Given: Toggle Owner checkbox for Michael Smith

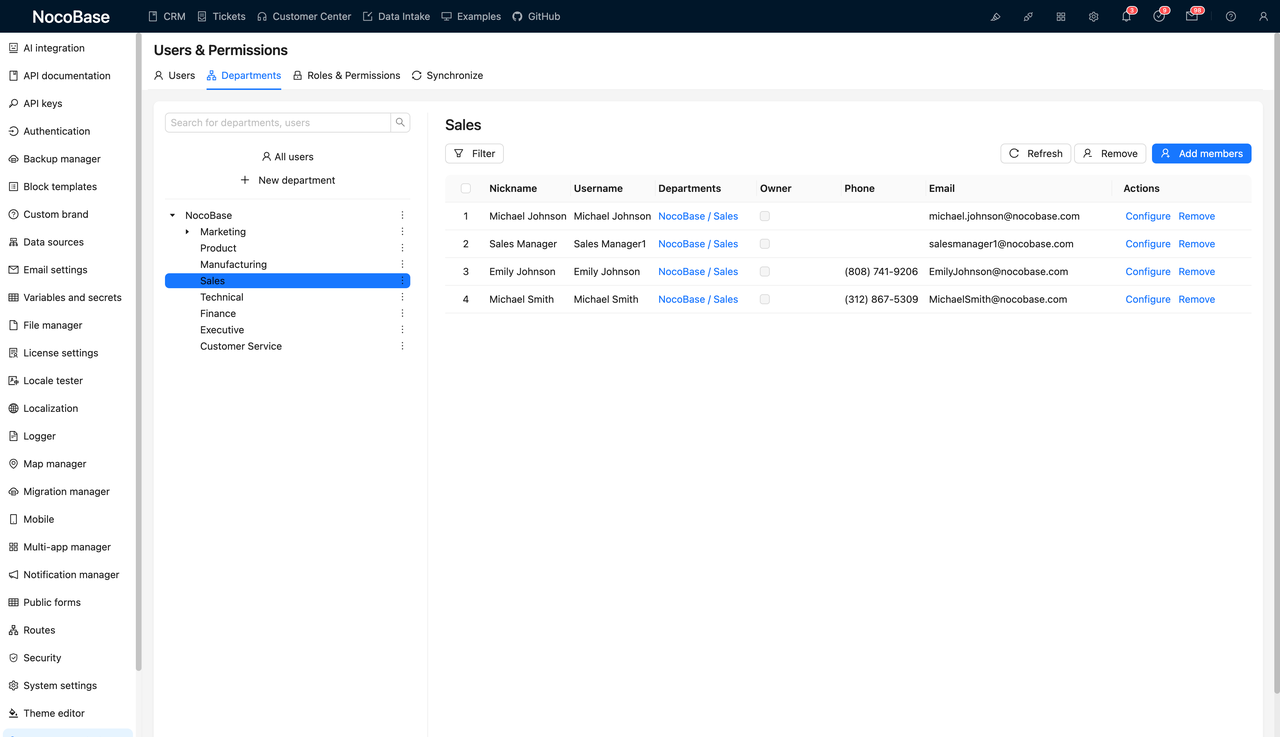Looking at the screenshot, I should pos(765,299).
